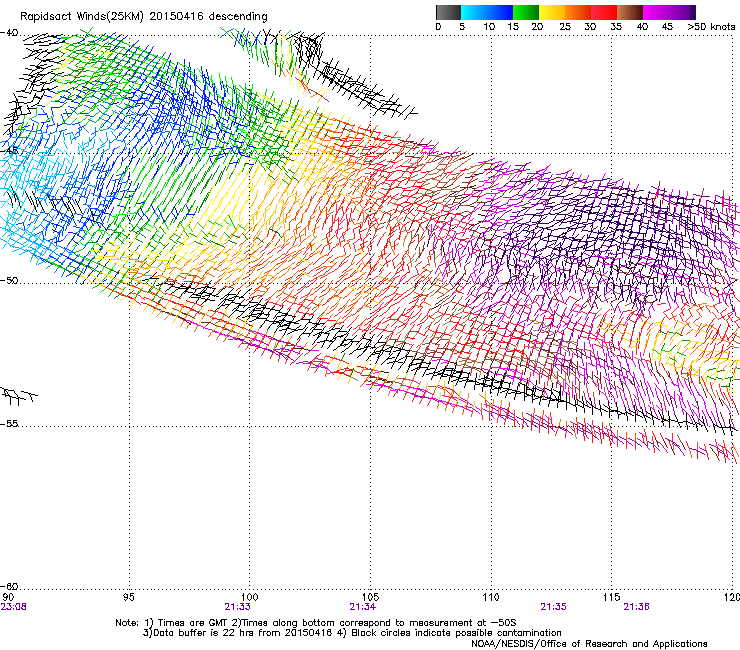Pick the red 30-35 knots legend segment
This screenshot has width=740, height=650.
click(x=604, y=12)
